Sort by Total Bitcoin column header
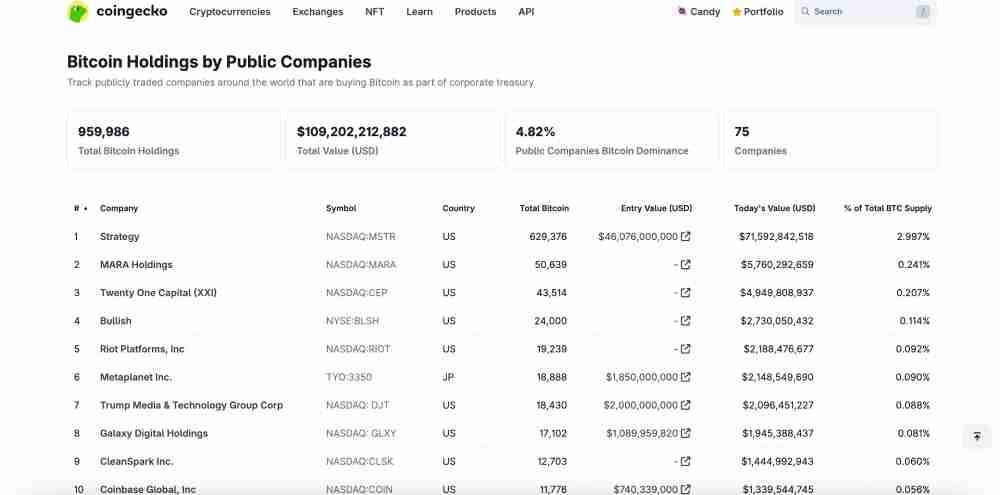Viewport: 1000px width, 495px height. (544, 208)
